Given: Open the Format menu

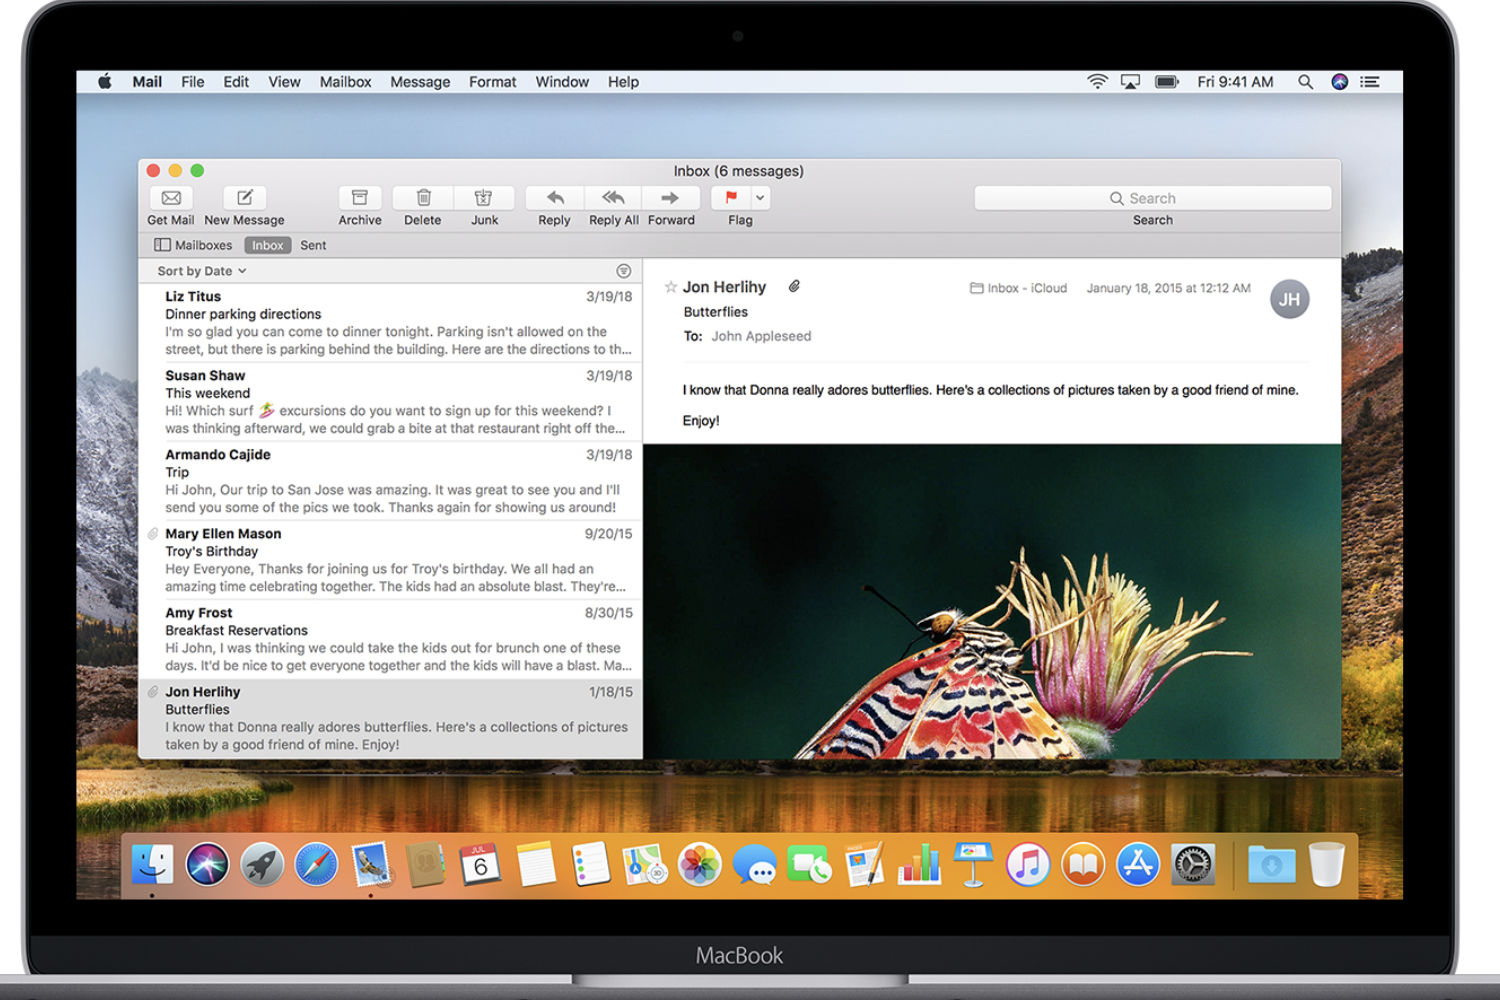Looking at the screenshot, I should point(493,82).
